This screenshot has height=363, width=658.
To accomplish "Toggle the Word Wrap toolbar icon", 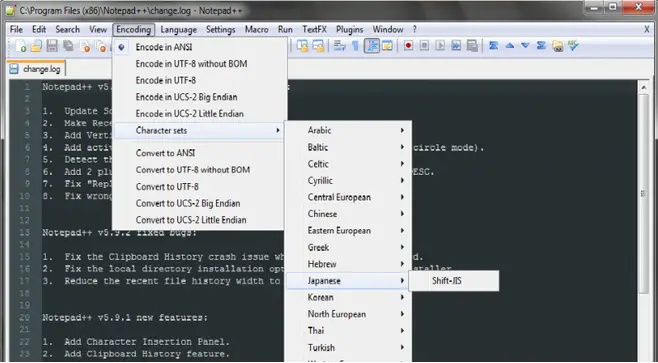I will click(339, 46).
